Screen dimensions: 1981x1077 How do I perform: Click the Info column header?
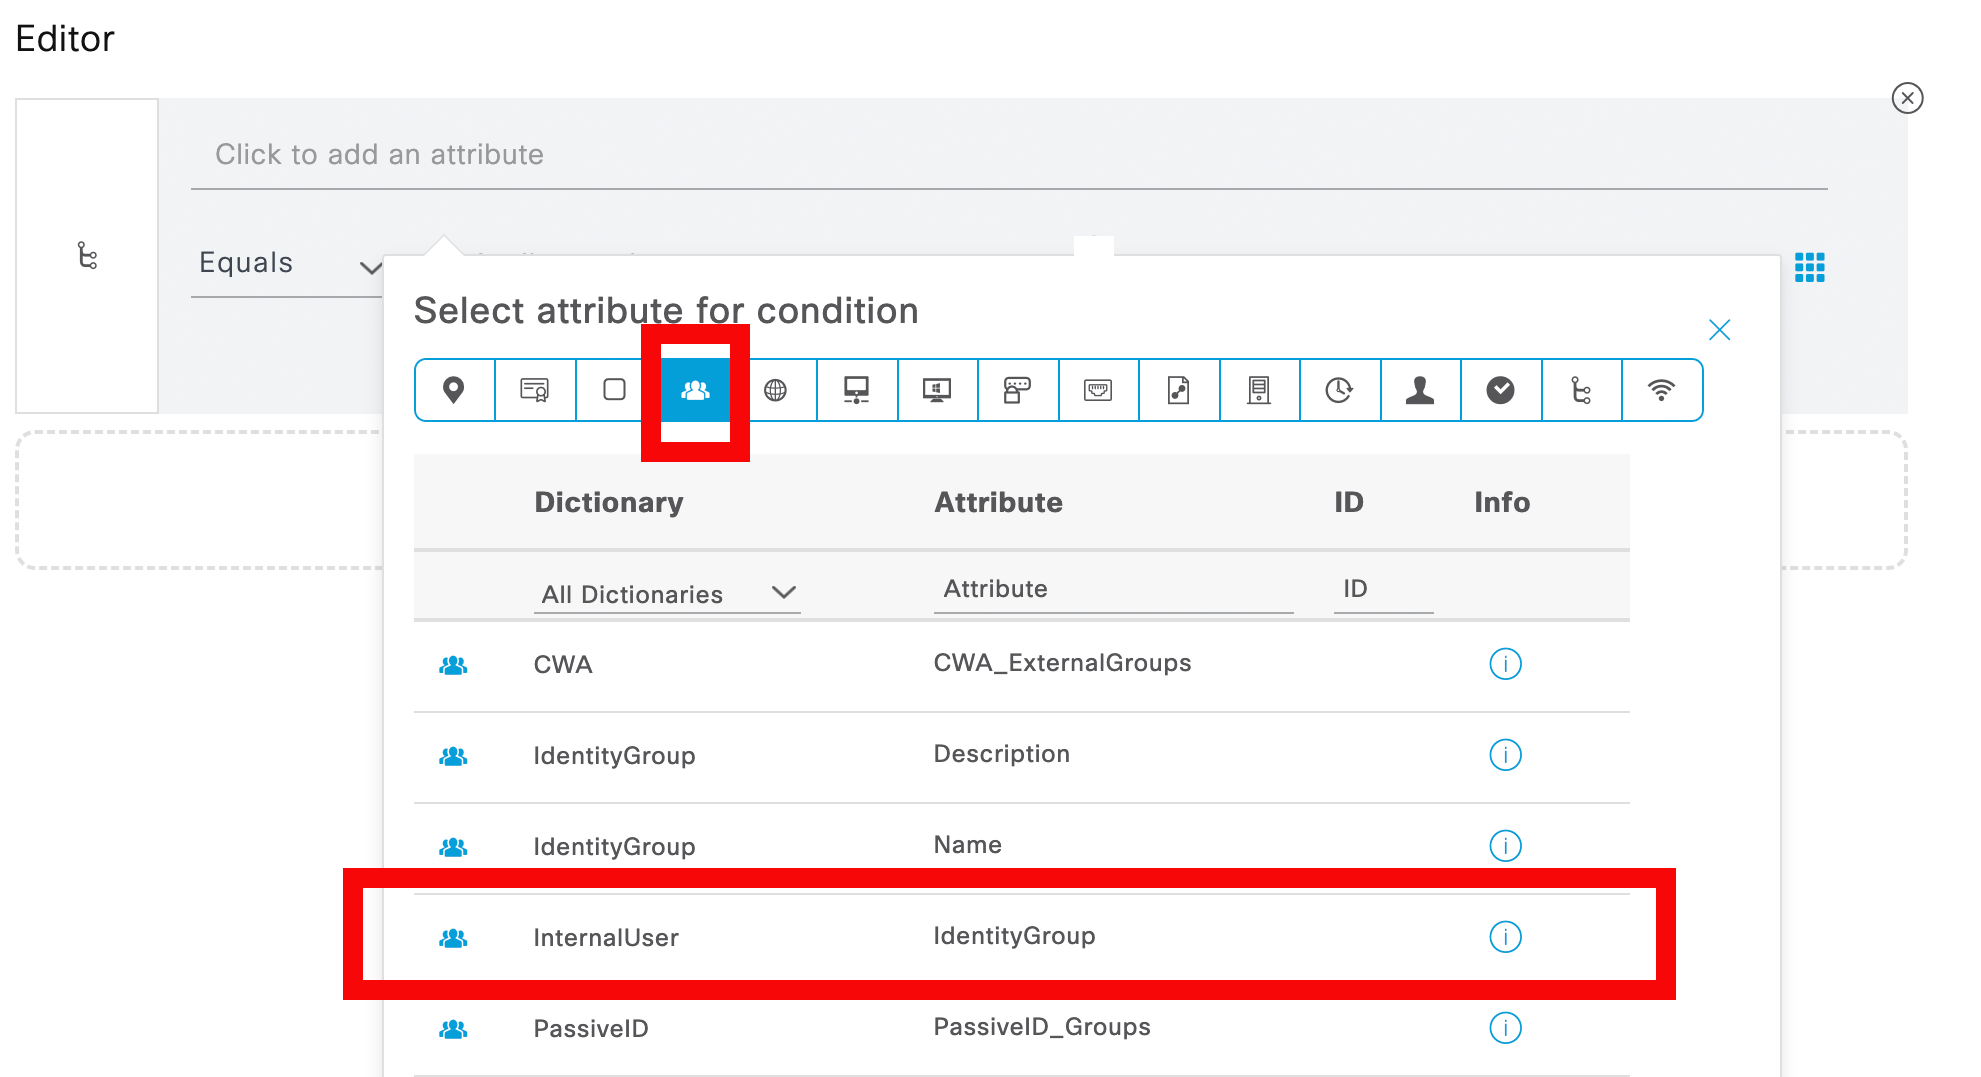(x=1502, y=502)
